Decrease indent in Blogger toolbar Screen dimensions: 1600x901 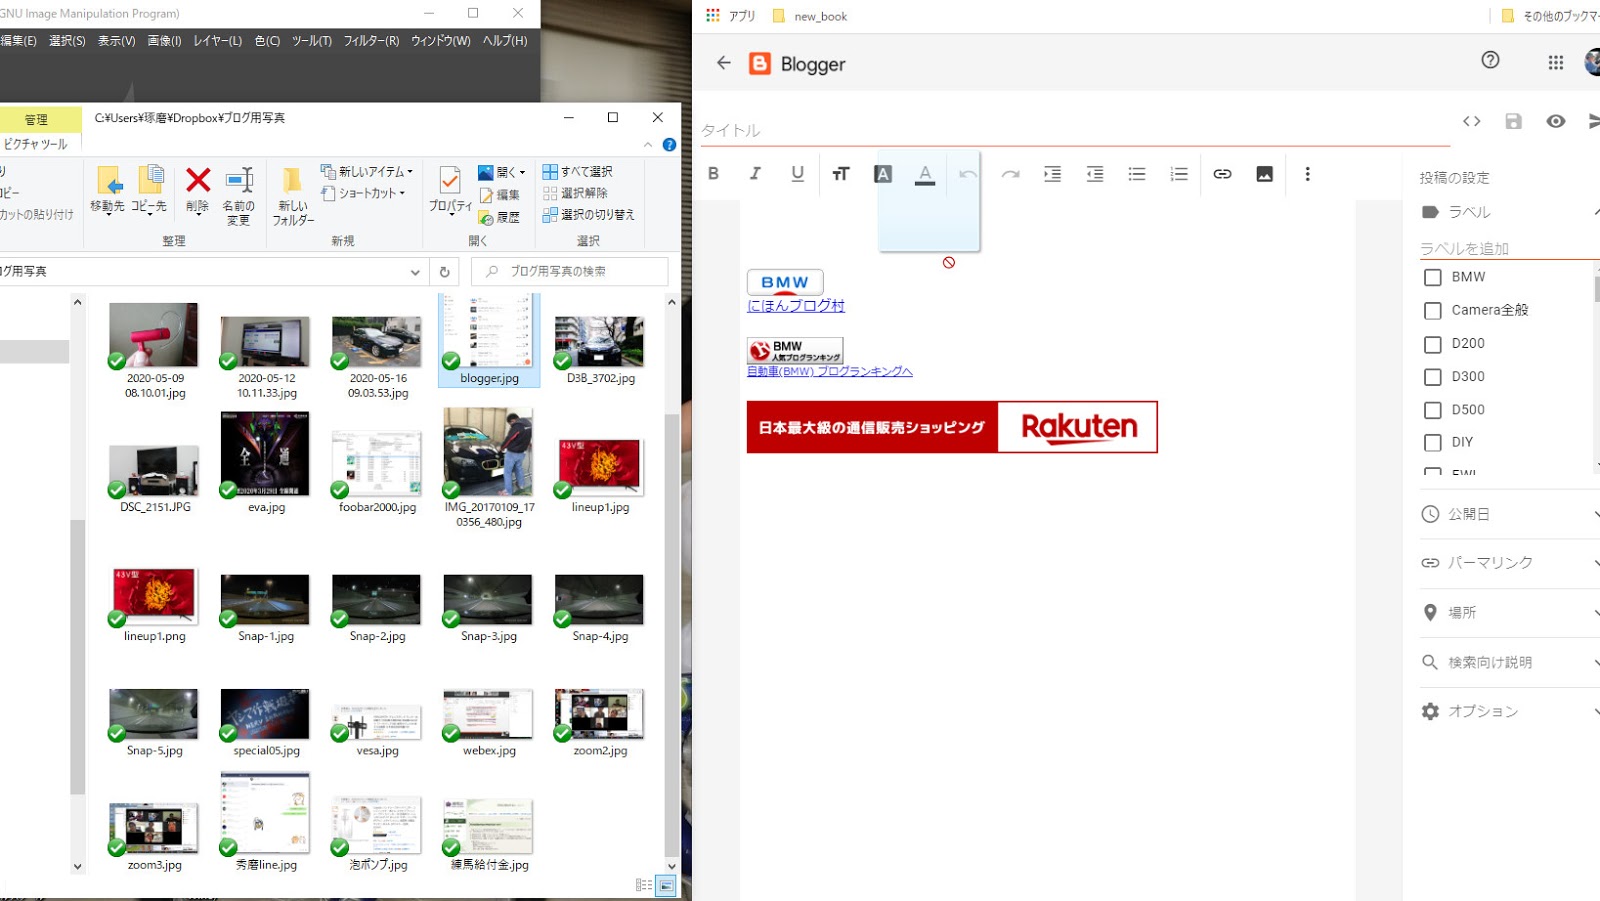1095,174
